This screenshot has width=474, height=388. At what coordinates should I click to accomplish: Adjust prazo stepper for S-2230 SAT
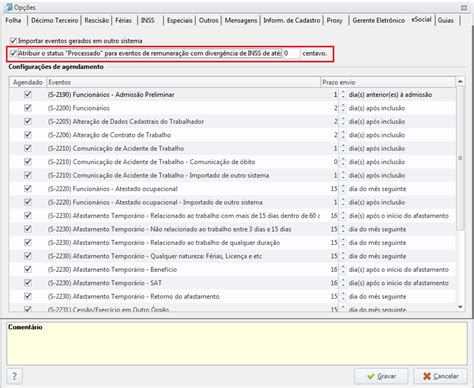343,283
